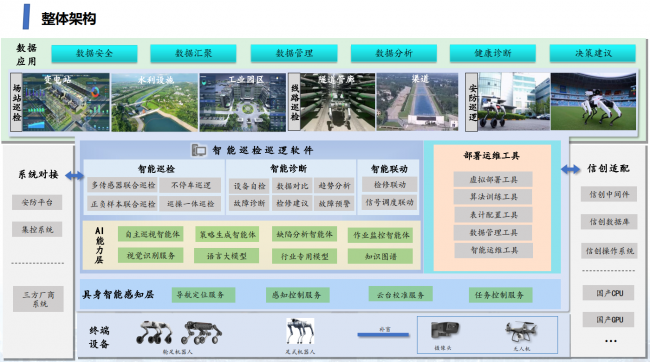Click 数据管理工具 in 部署运维工具 panel

[493, 233]
